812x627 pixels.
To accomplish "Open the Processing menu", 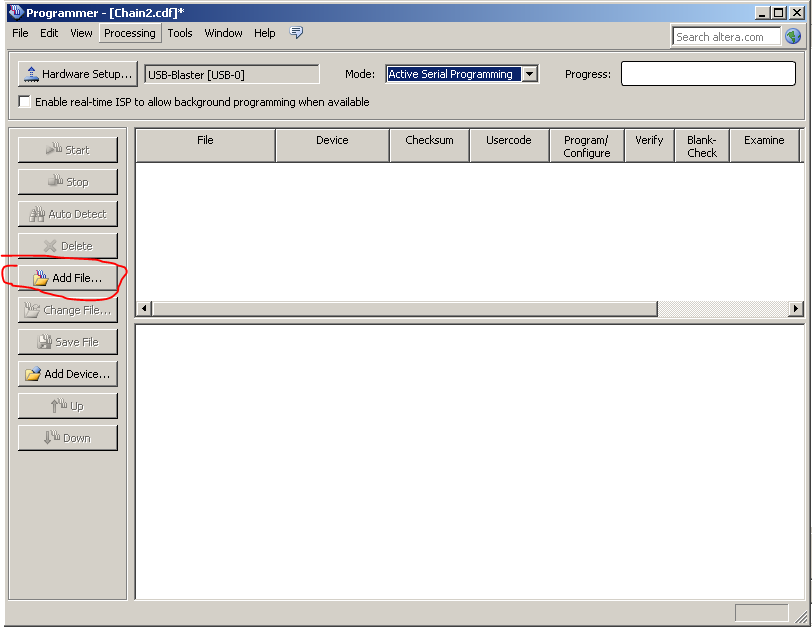I will (130, 33).
